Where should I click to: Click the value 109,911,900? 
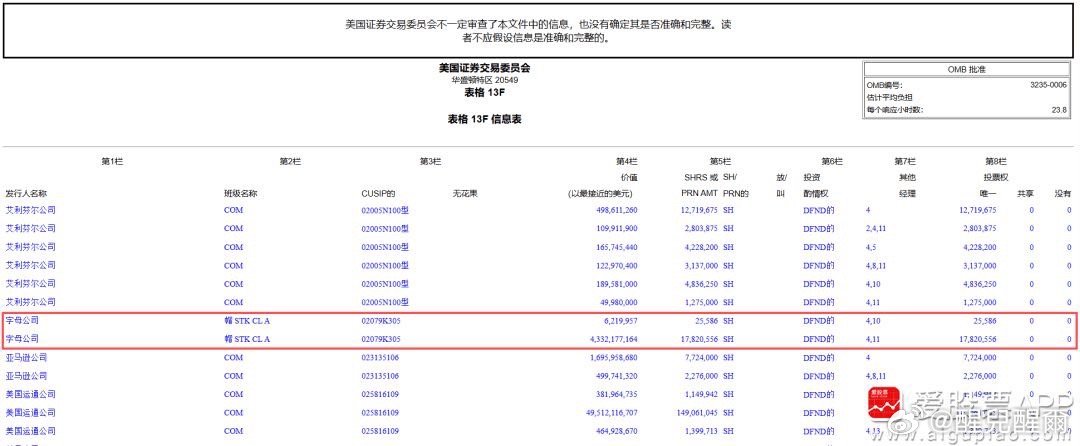(x=616, y=229)
